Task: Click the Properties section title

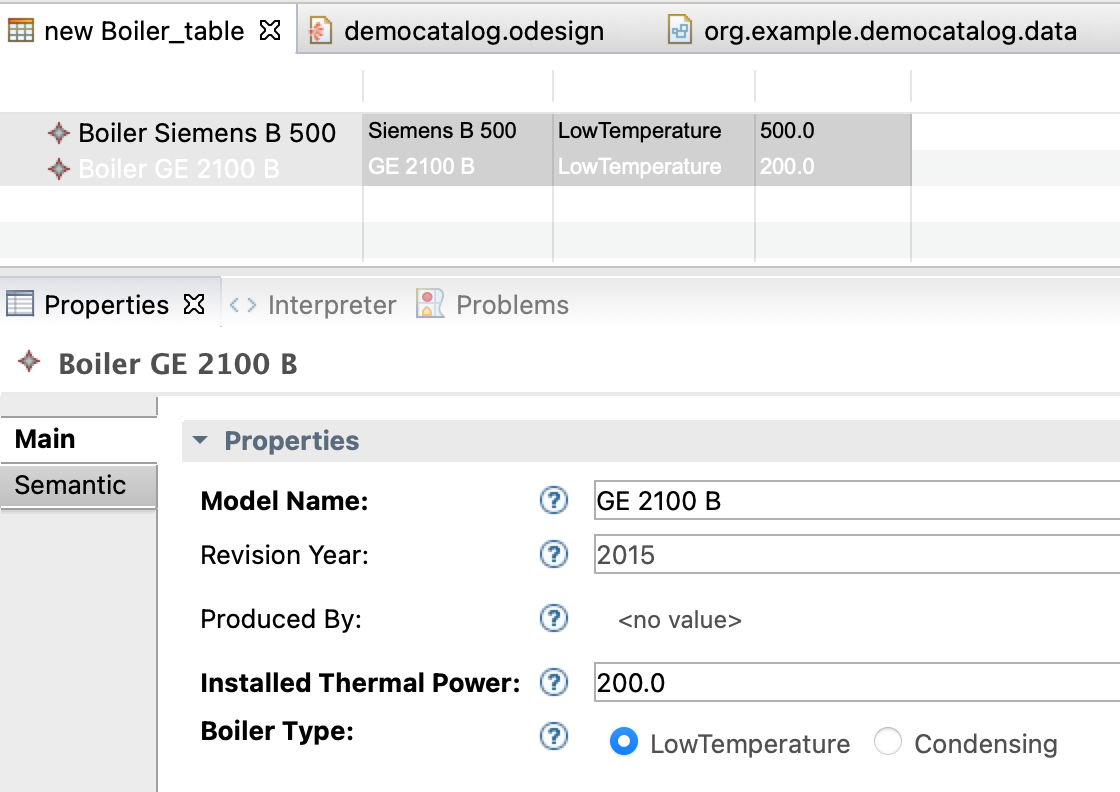Action: 291,441
